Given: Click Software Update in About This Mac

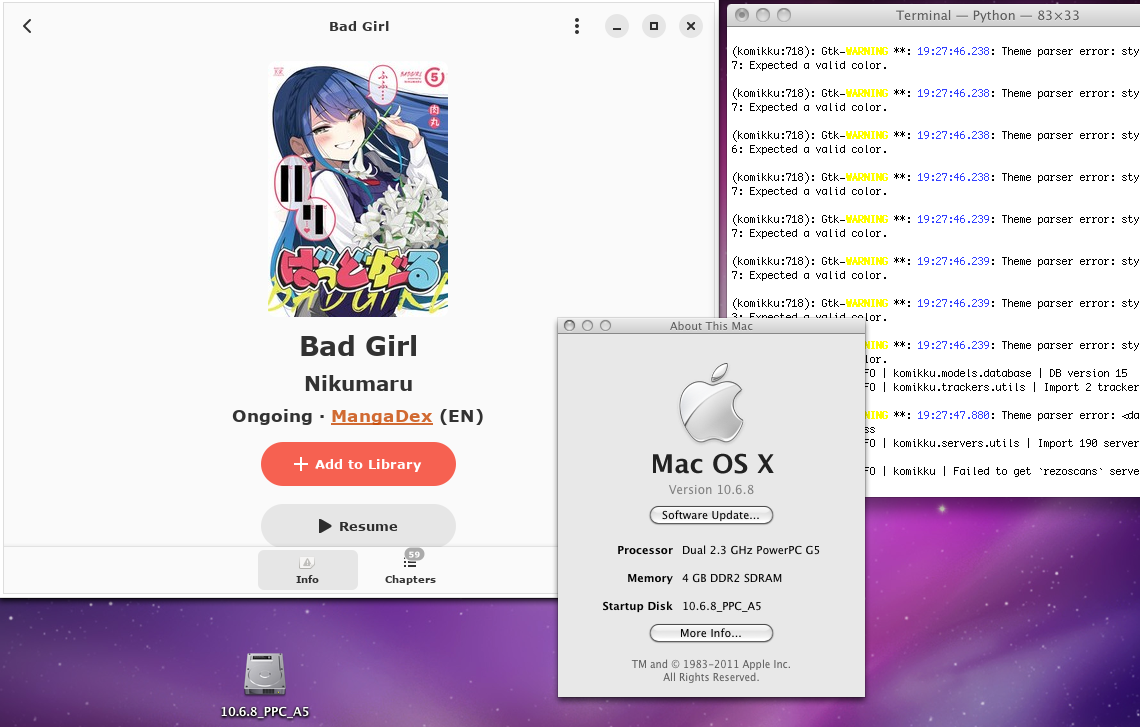Looking at the screenshot, I should click(711, 515).
